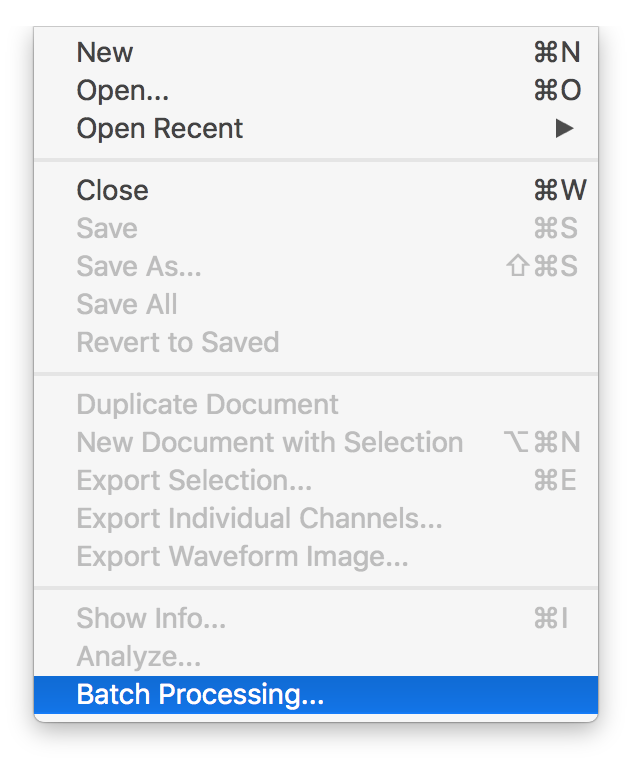Click the Analyze... menu entry
Image resolution: width=632 pixels, height=764 pixels.
click(138, 657)
